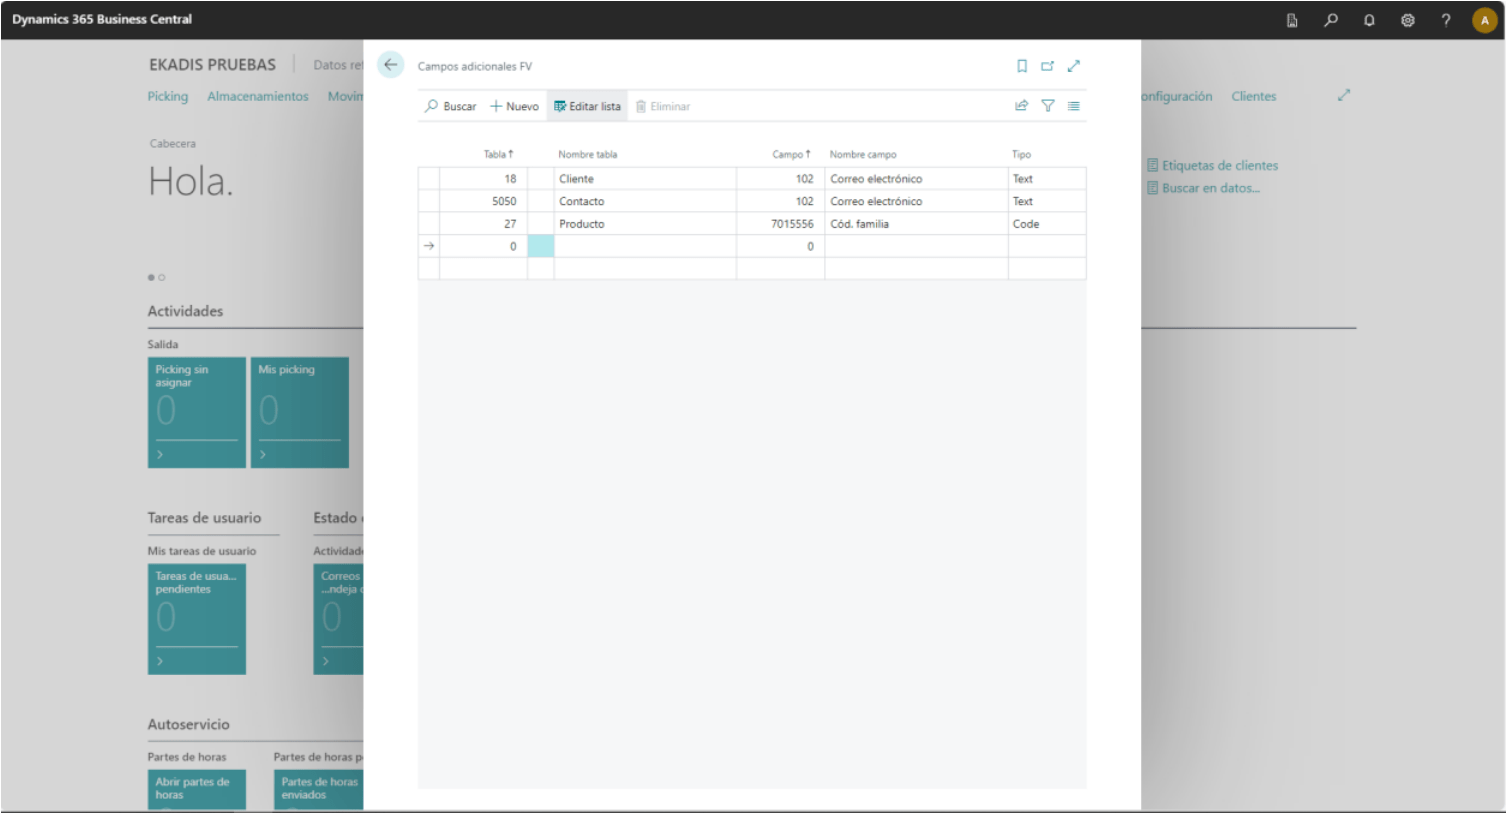Screen dimensions: 1506x814
Task: Toggle the filter pane funnel icon
Action: click(1047, 106)
